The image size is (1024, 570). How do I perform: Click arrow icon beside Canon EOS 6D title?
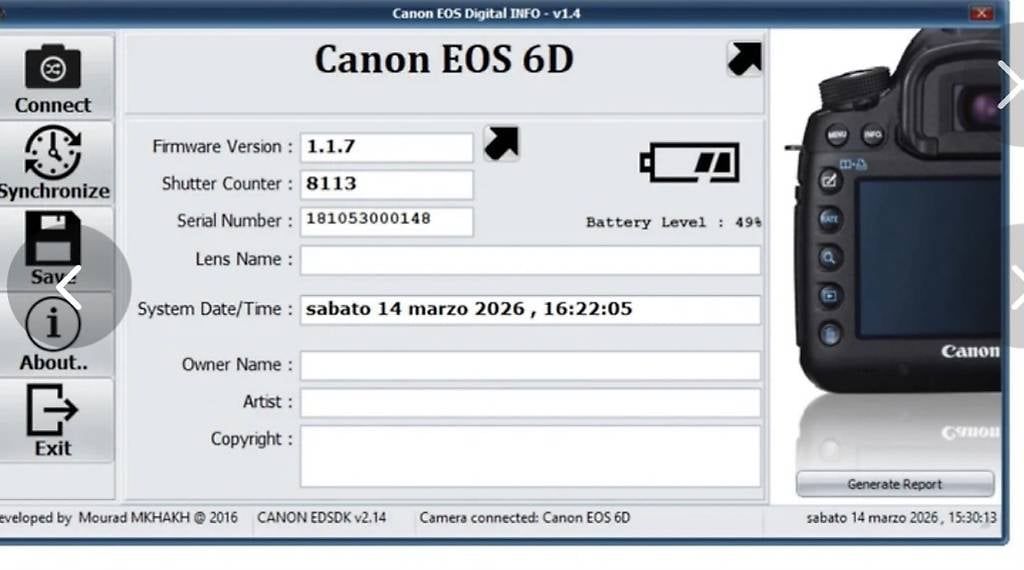pyautogui.click(x=744, y=59)
